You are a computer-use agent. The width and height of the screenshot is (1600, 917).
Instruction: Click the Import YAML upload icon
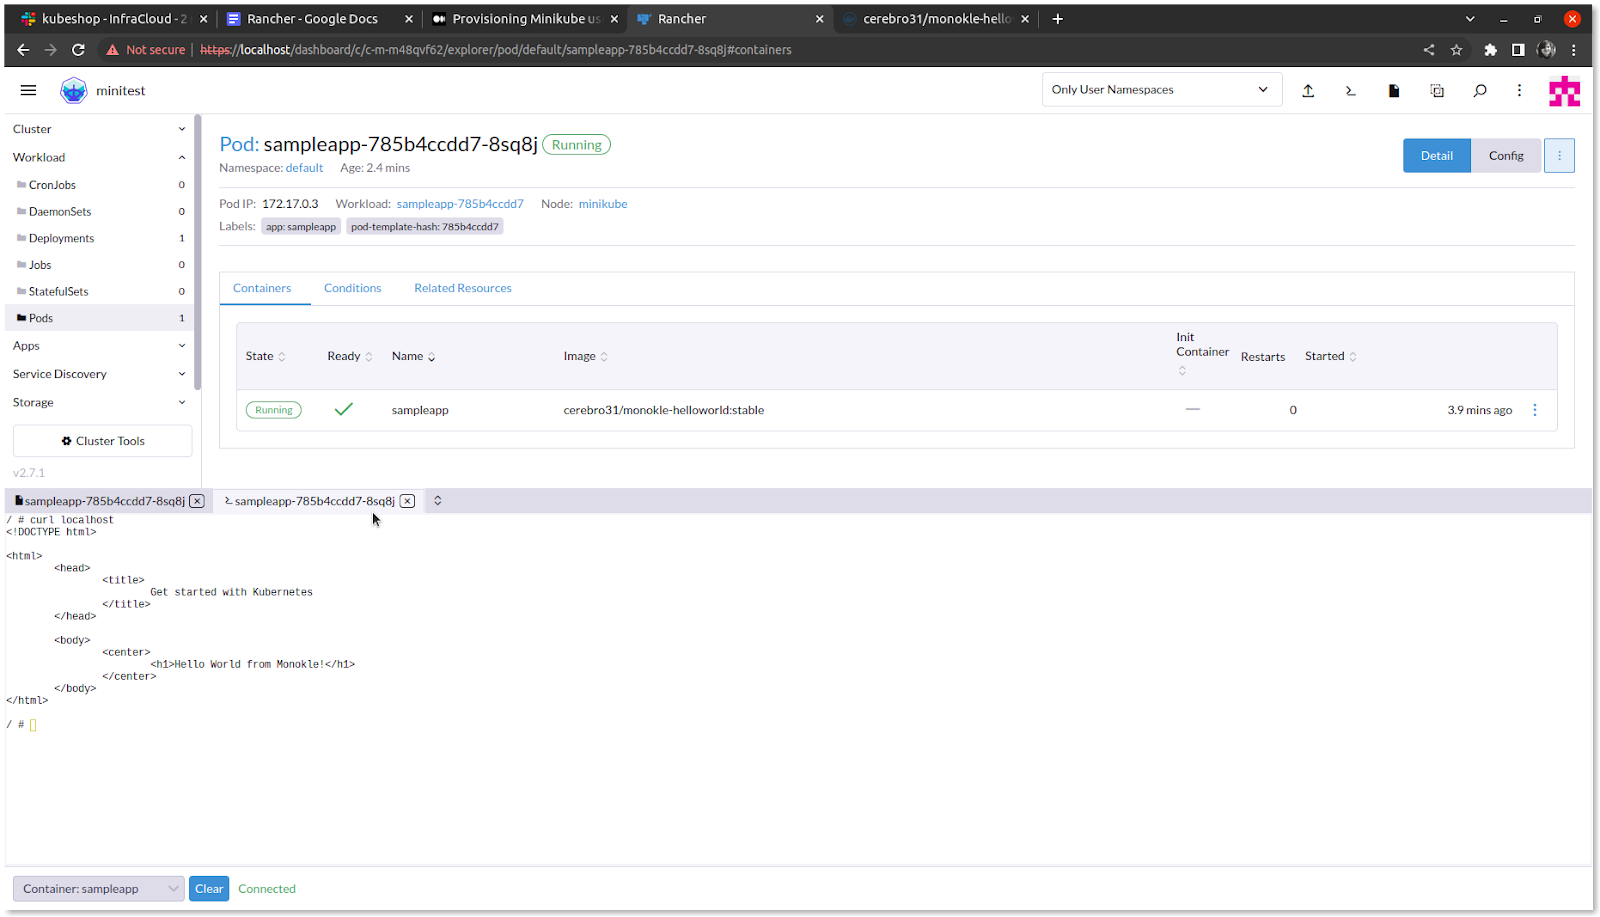[x=1308, y=91]
